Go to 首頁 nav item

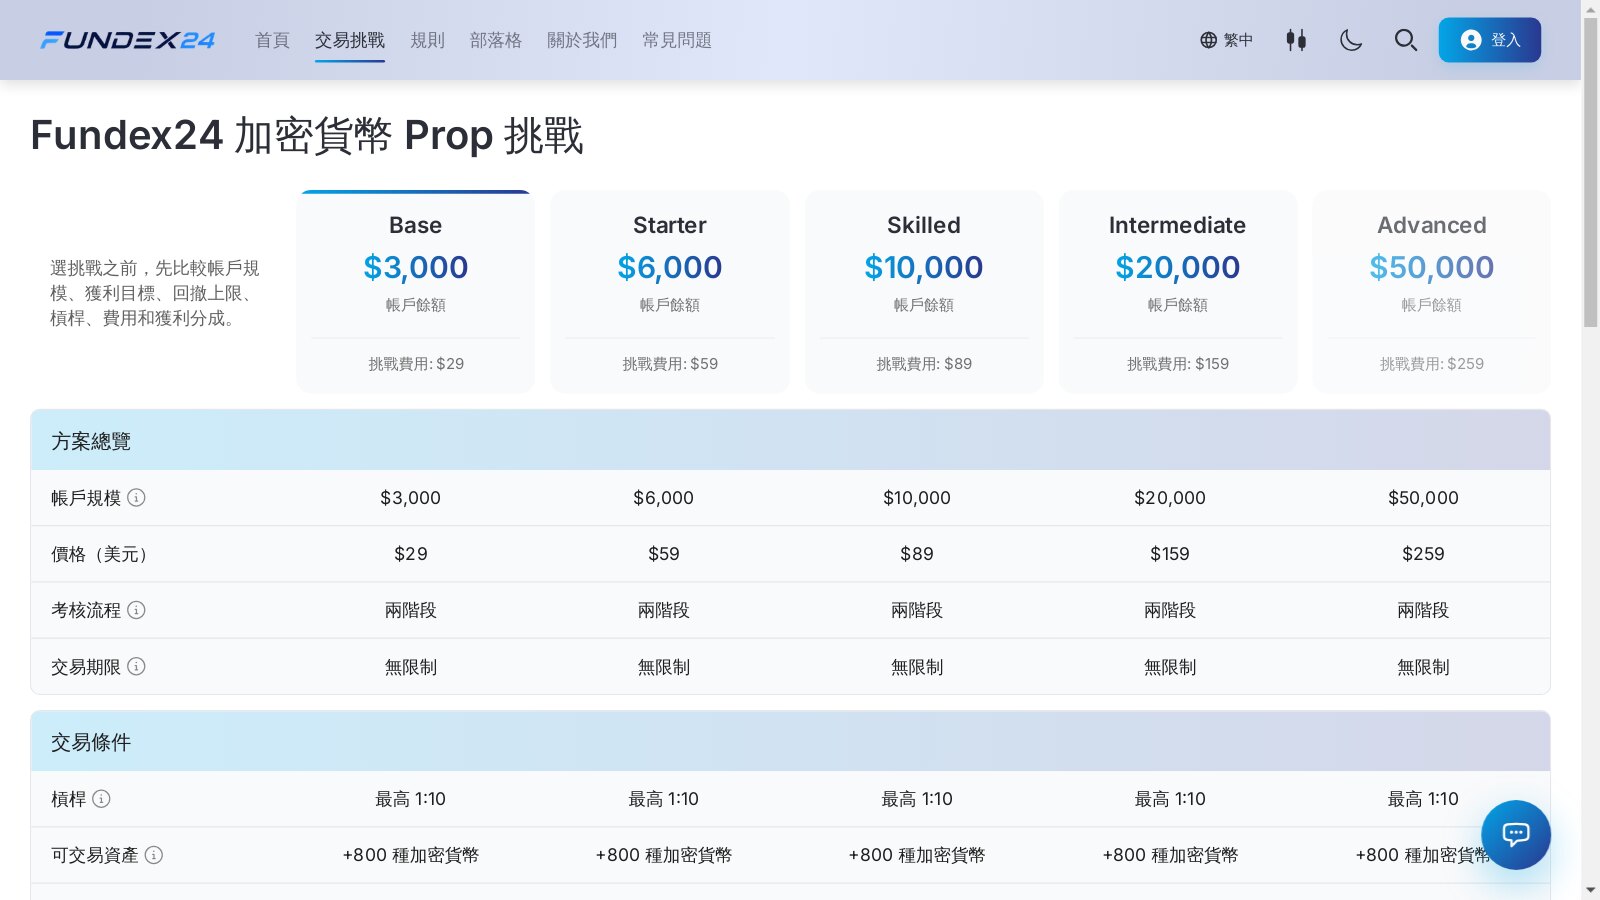tap(272, 40)
